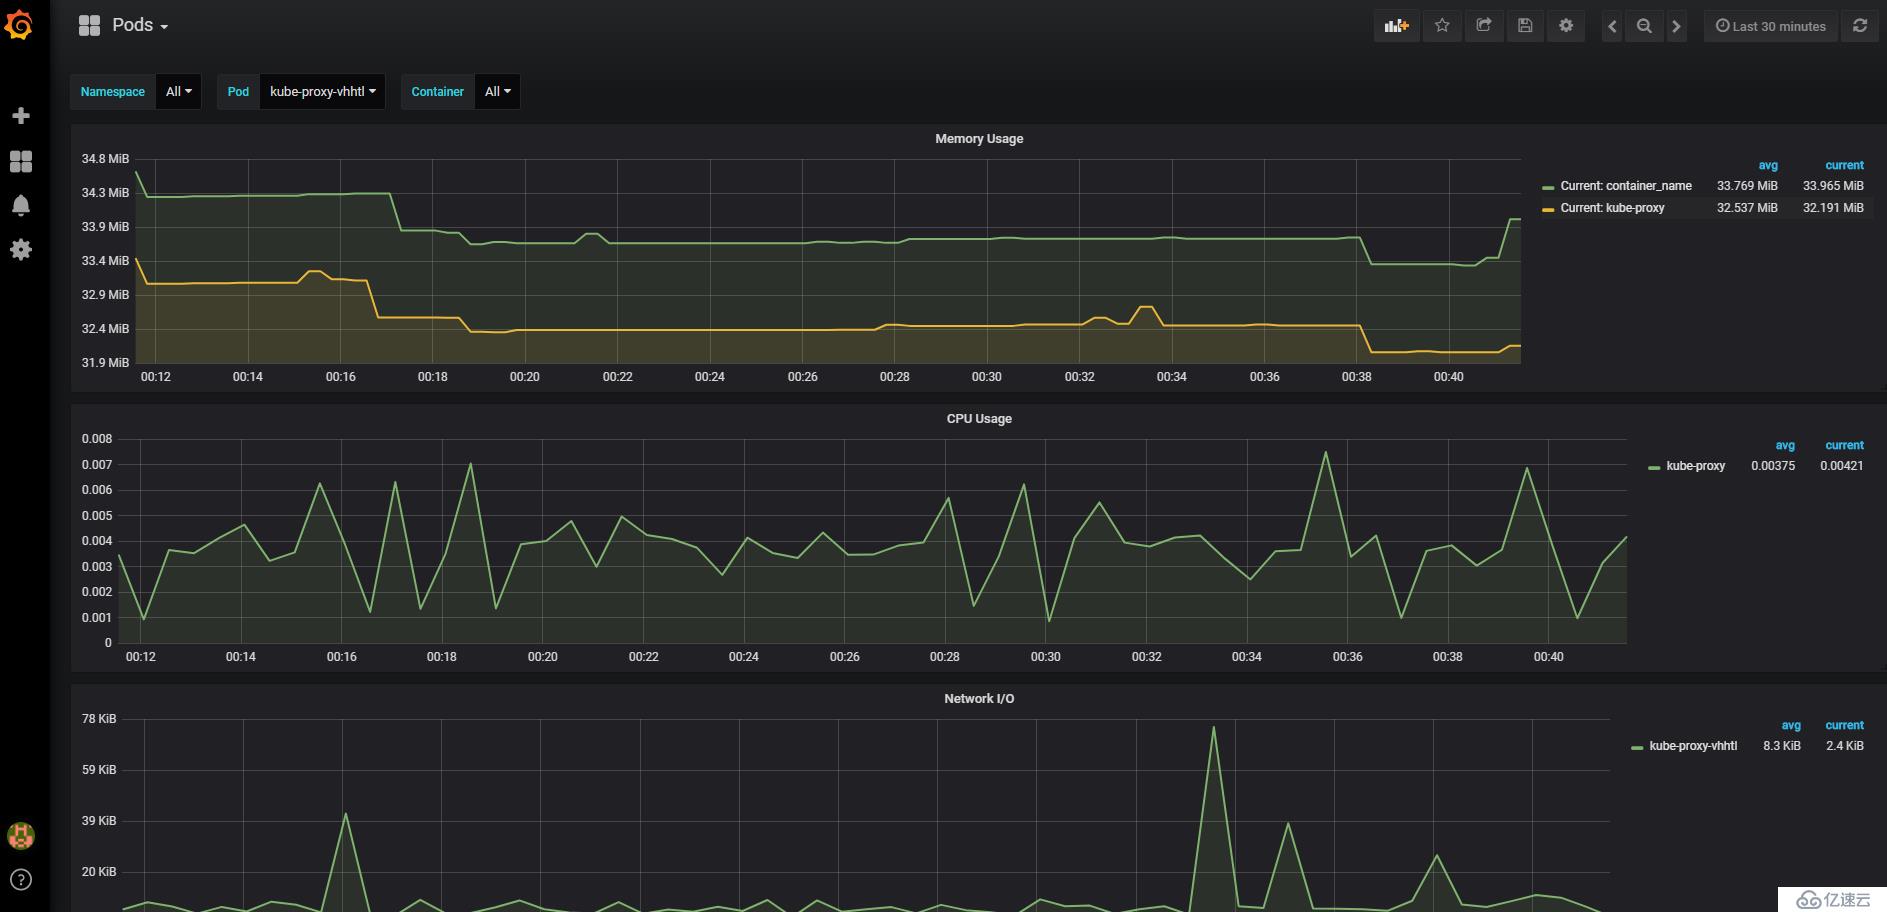Share the dashboard
The width and height of the screenshot is (1887, 912).
coord(1484,26)
